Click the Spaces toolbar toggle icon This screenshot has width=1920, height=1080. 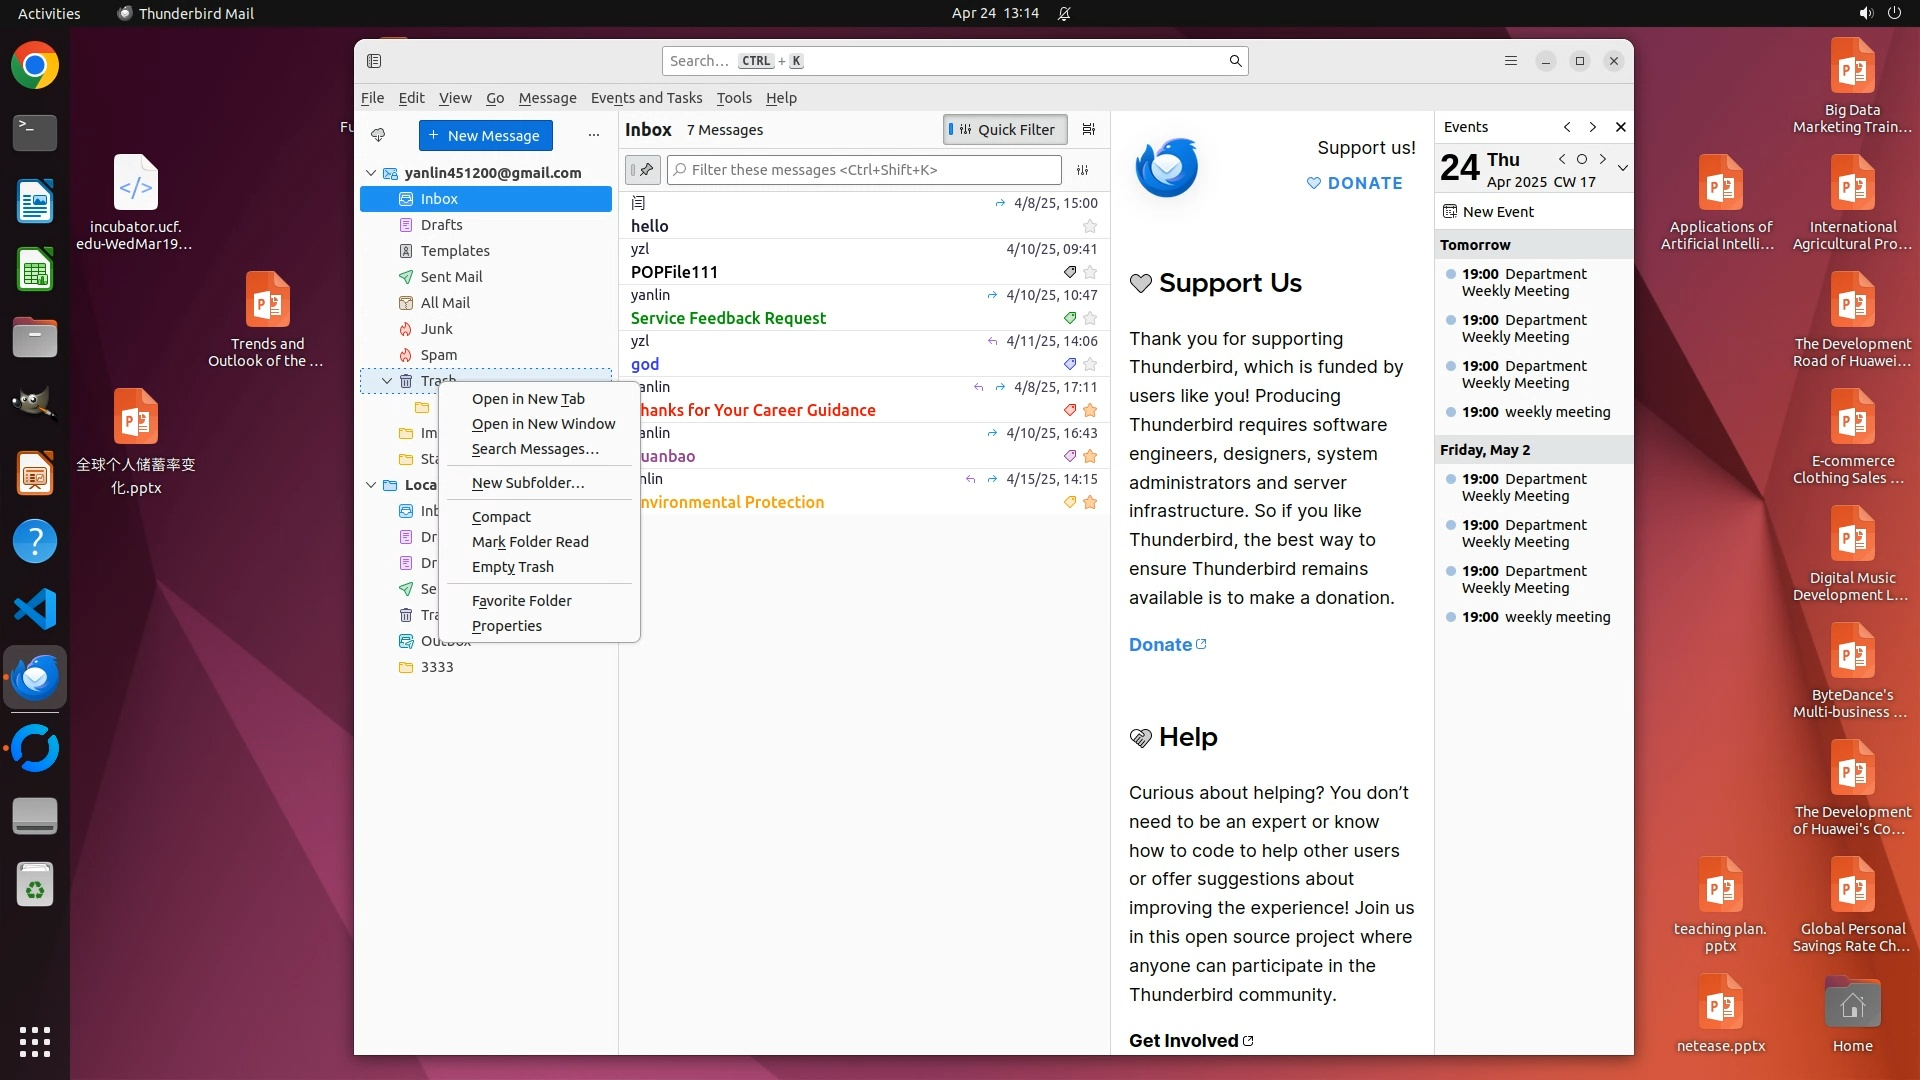coord(374,61)
